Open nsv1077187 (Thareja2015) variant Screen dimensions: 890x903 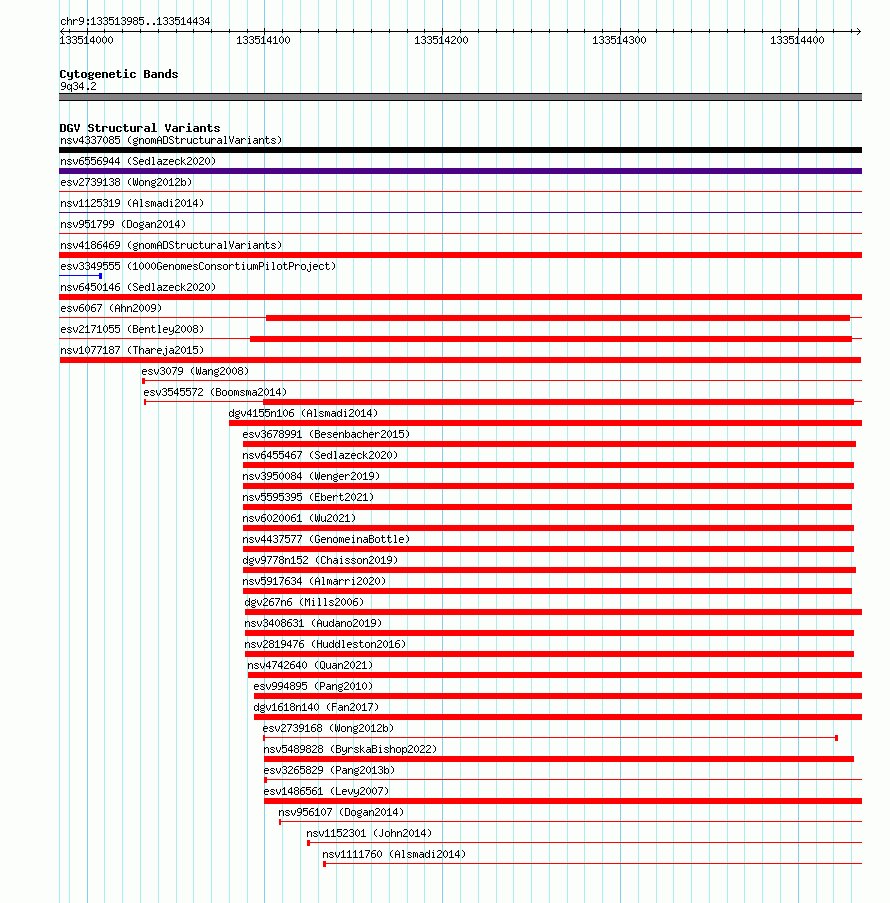[132, 351]
